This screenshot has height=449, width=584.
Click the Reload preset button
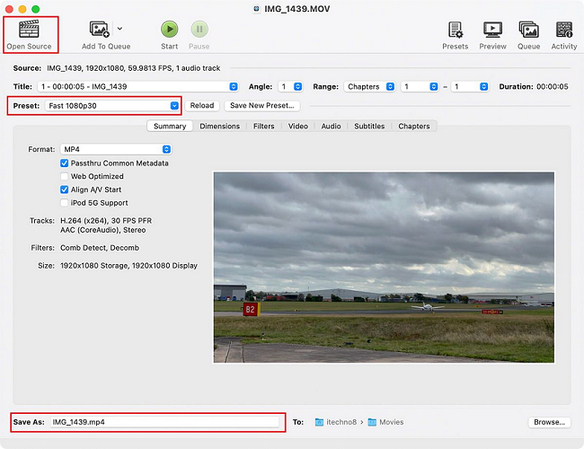tap(202, 105)
